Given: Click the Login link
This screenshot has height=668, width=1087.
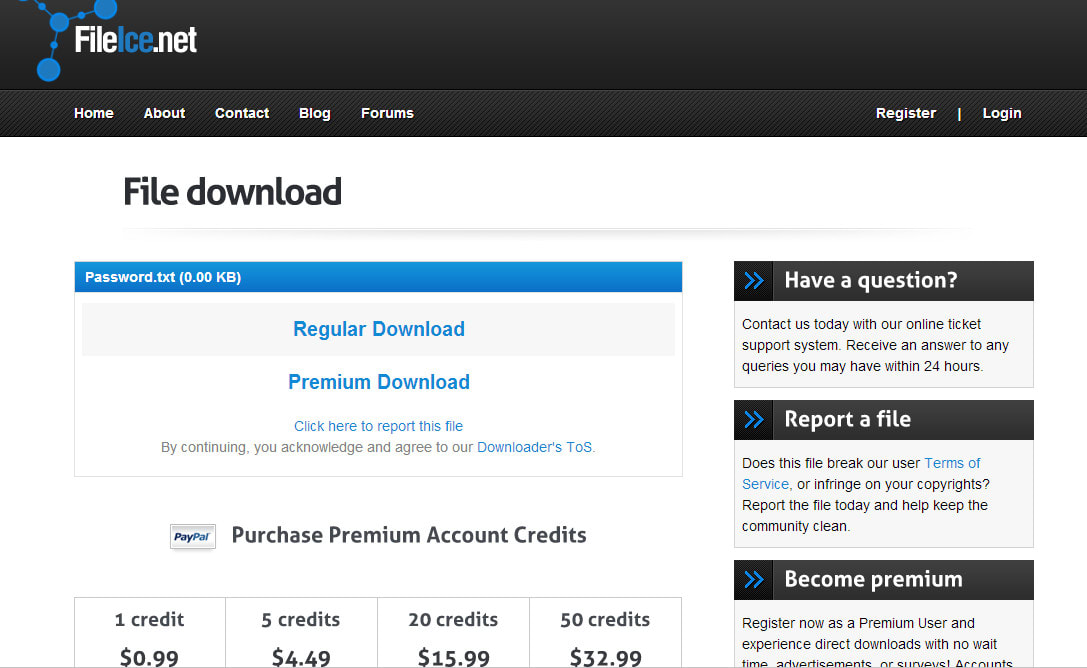Looking at the screenshot, I should click(x=1002, y=113).
